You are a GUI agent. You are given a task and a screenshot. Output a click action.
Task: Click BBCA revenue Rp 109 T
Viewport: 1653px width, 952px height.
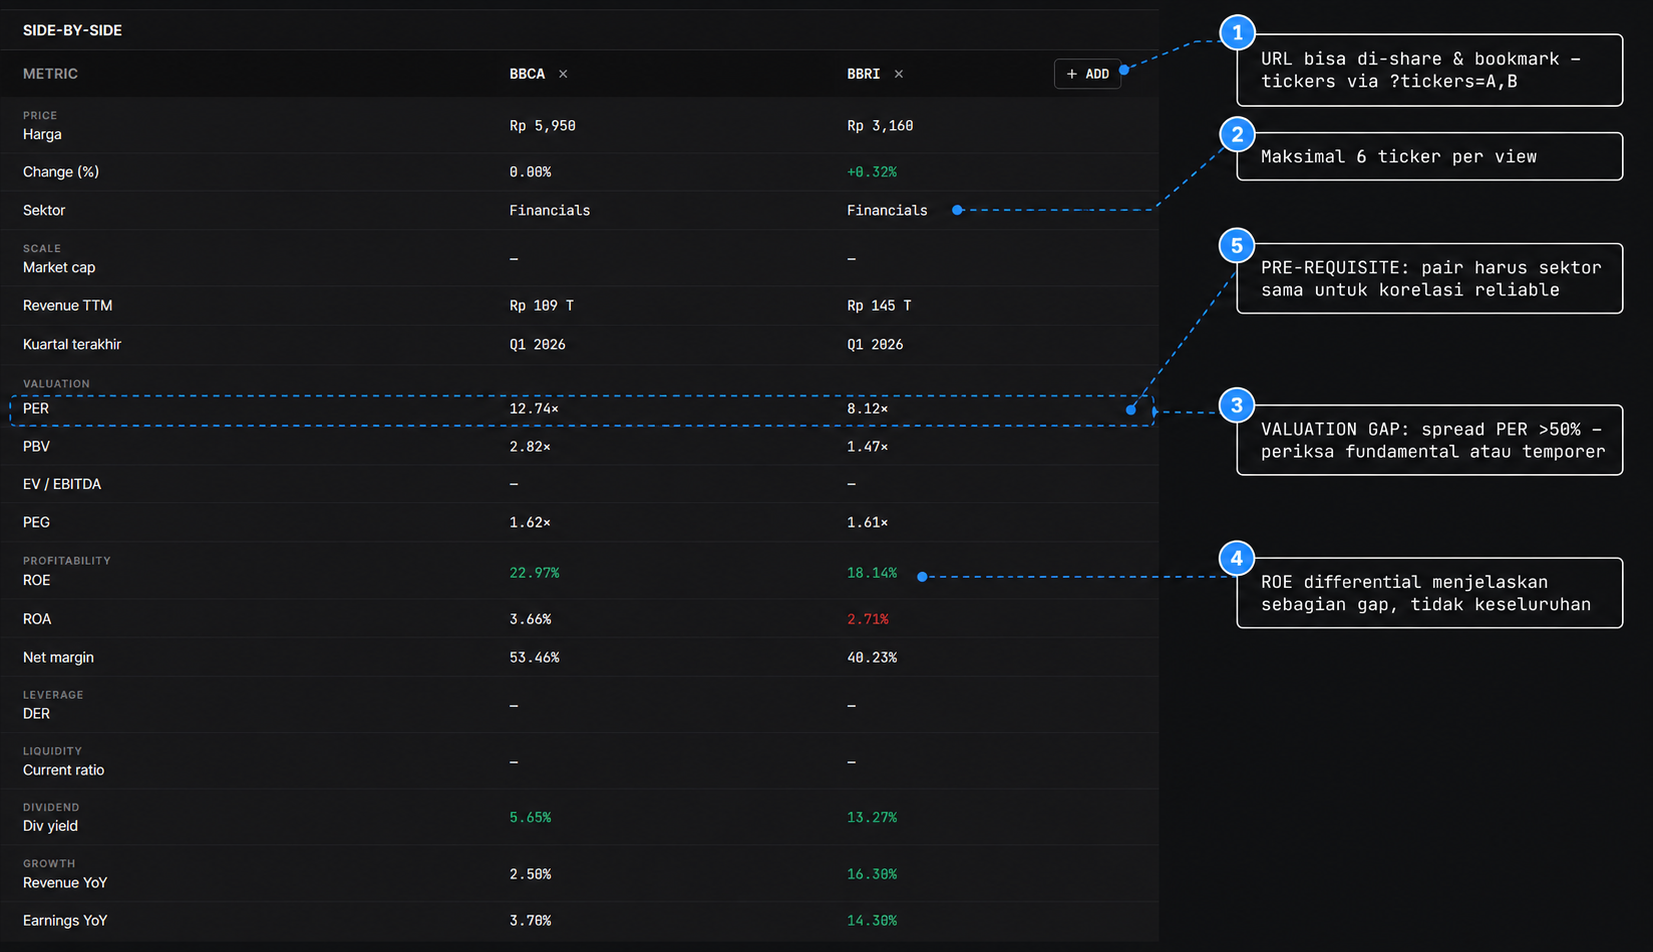541,306
